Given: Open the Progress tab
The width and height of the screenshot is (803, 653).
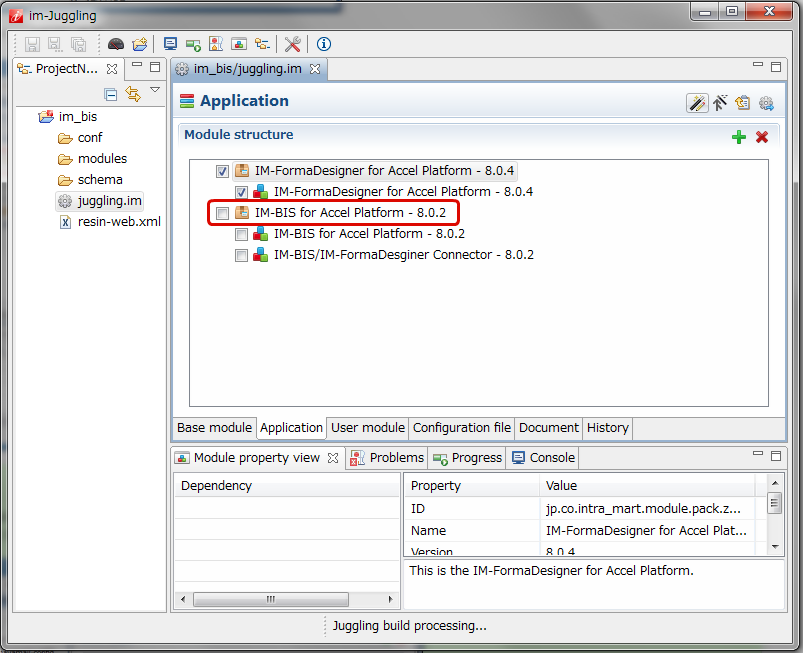Looking at the screenshot, I should coord(467,458).
